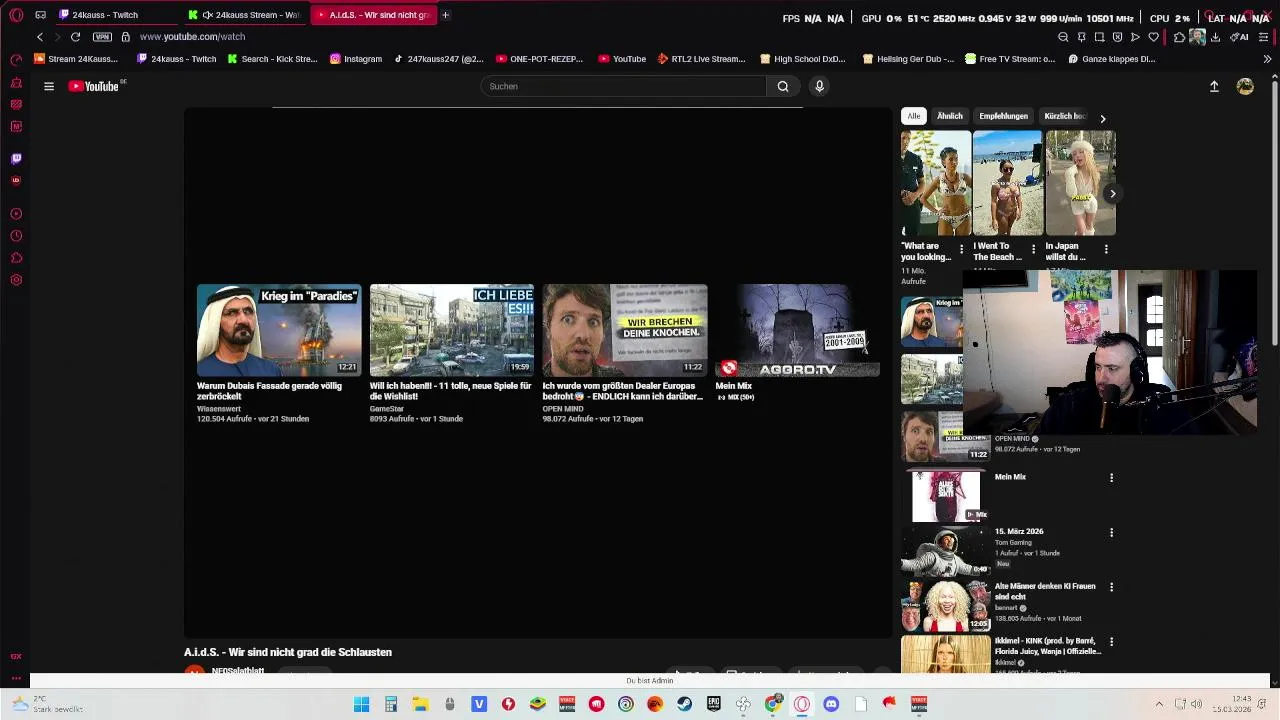Open the 'High School DxD' bookmark

[802, 59]
